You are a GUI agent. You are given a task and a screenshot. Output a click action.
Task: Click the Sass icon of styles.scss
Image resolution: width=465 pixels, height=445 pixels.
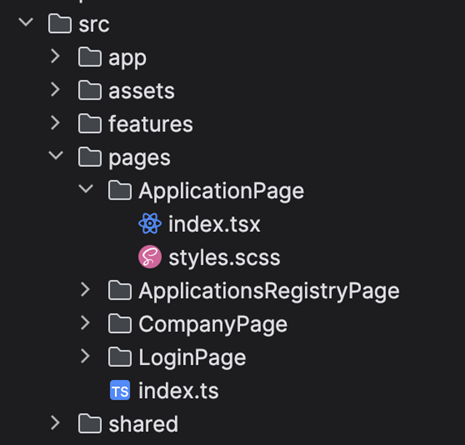pyautogui.click(x=150, y=257)
